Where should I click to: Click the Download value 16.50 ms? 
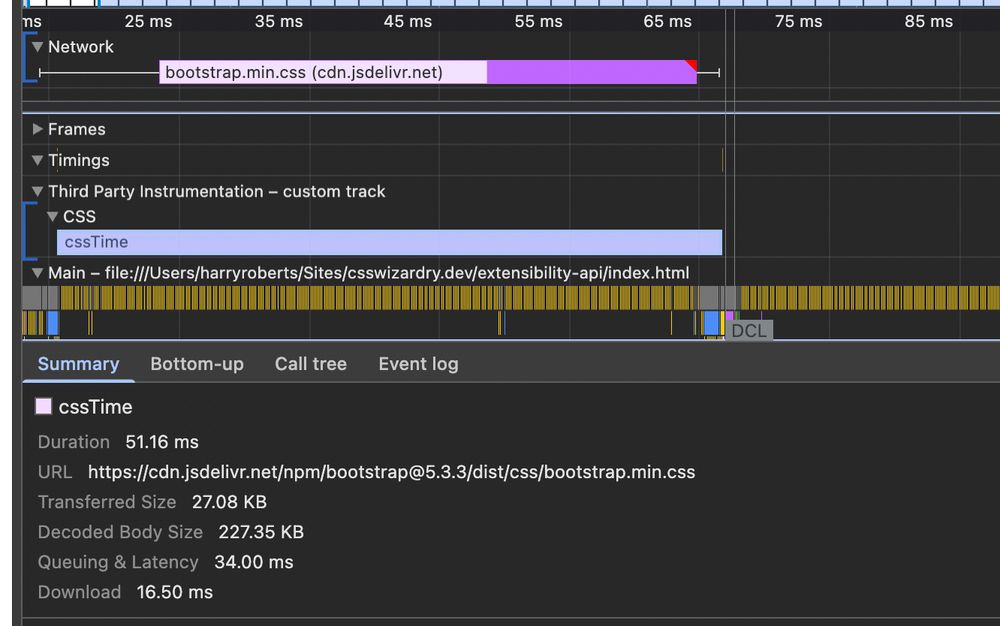pyautogui.click(x=175, y=592)
